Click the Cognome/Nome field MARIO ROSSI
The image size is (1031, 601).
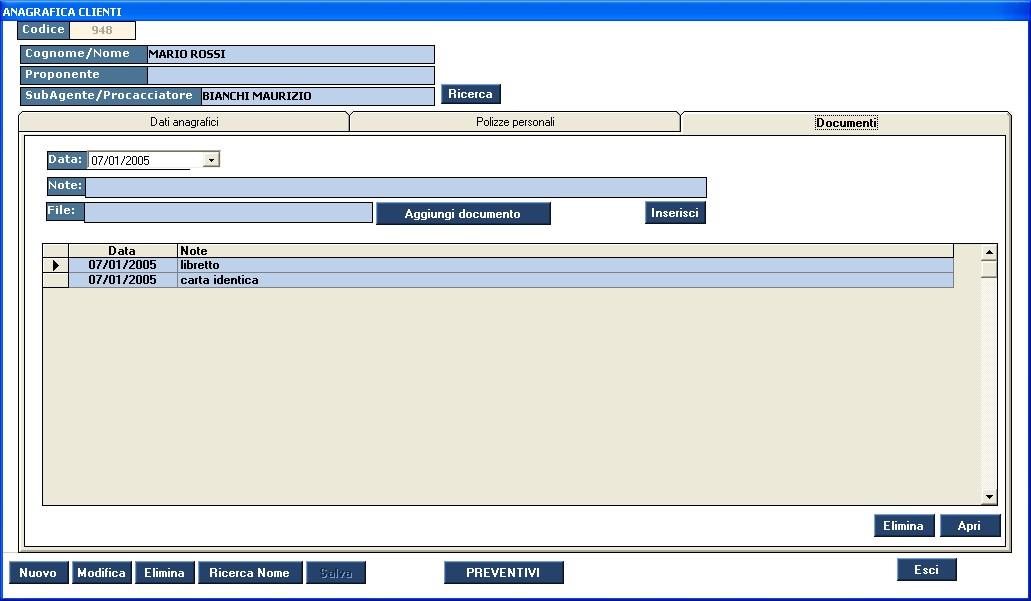(291, 54)
